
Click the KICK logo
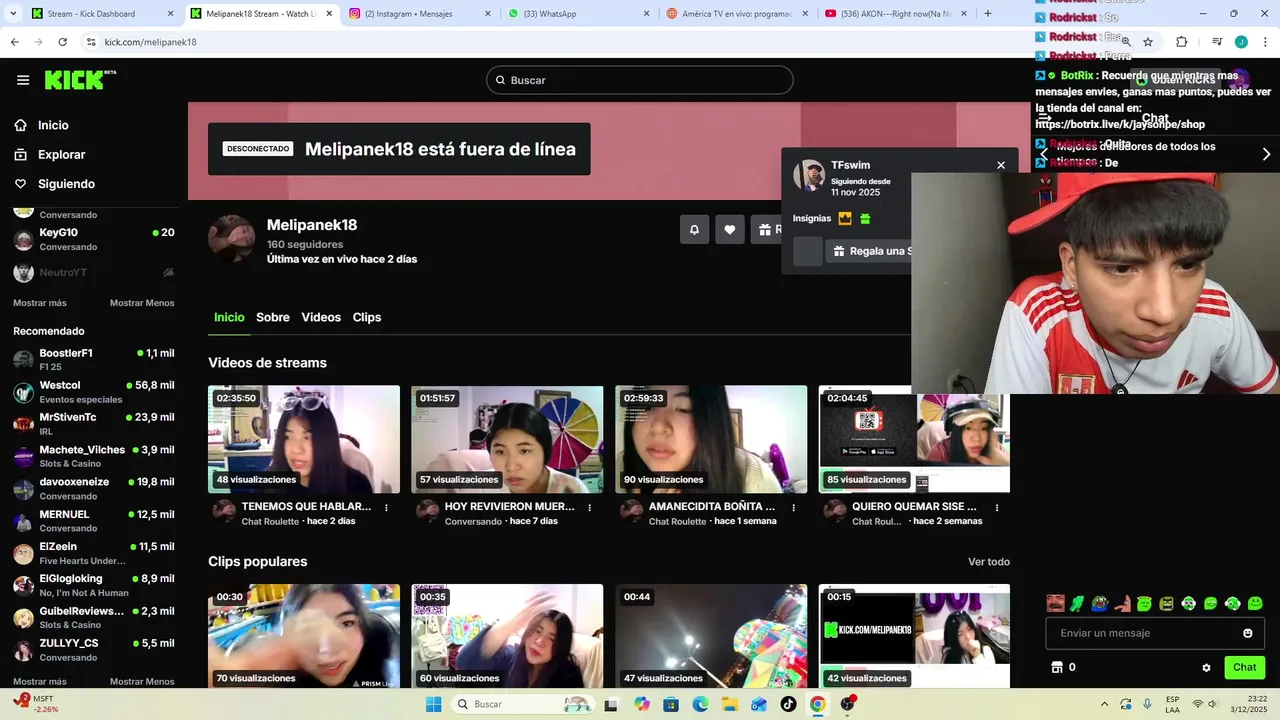tap(80, 80)
